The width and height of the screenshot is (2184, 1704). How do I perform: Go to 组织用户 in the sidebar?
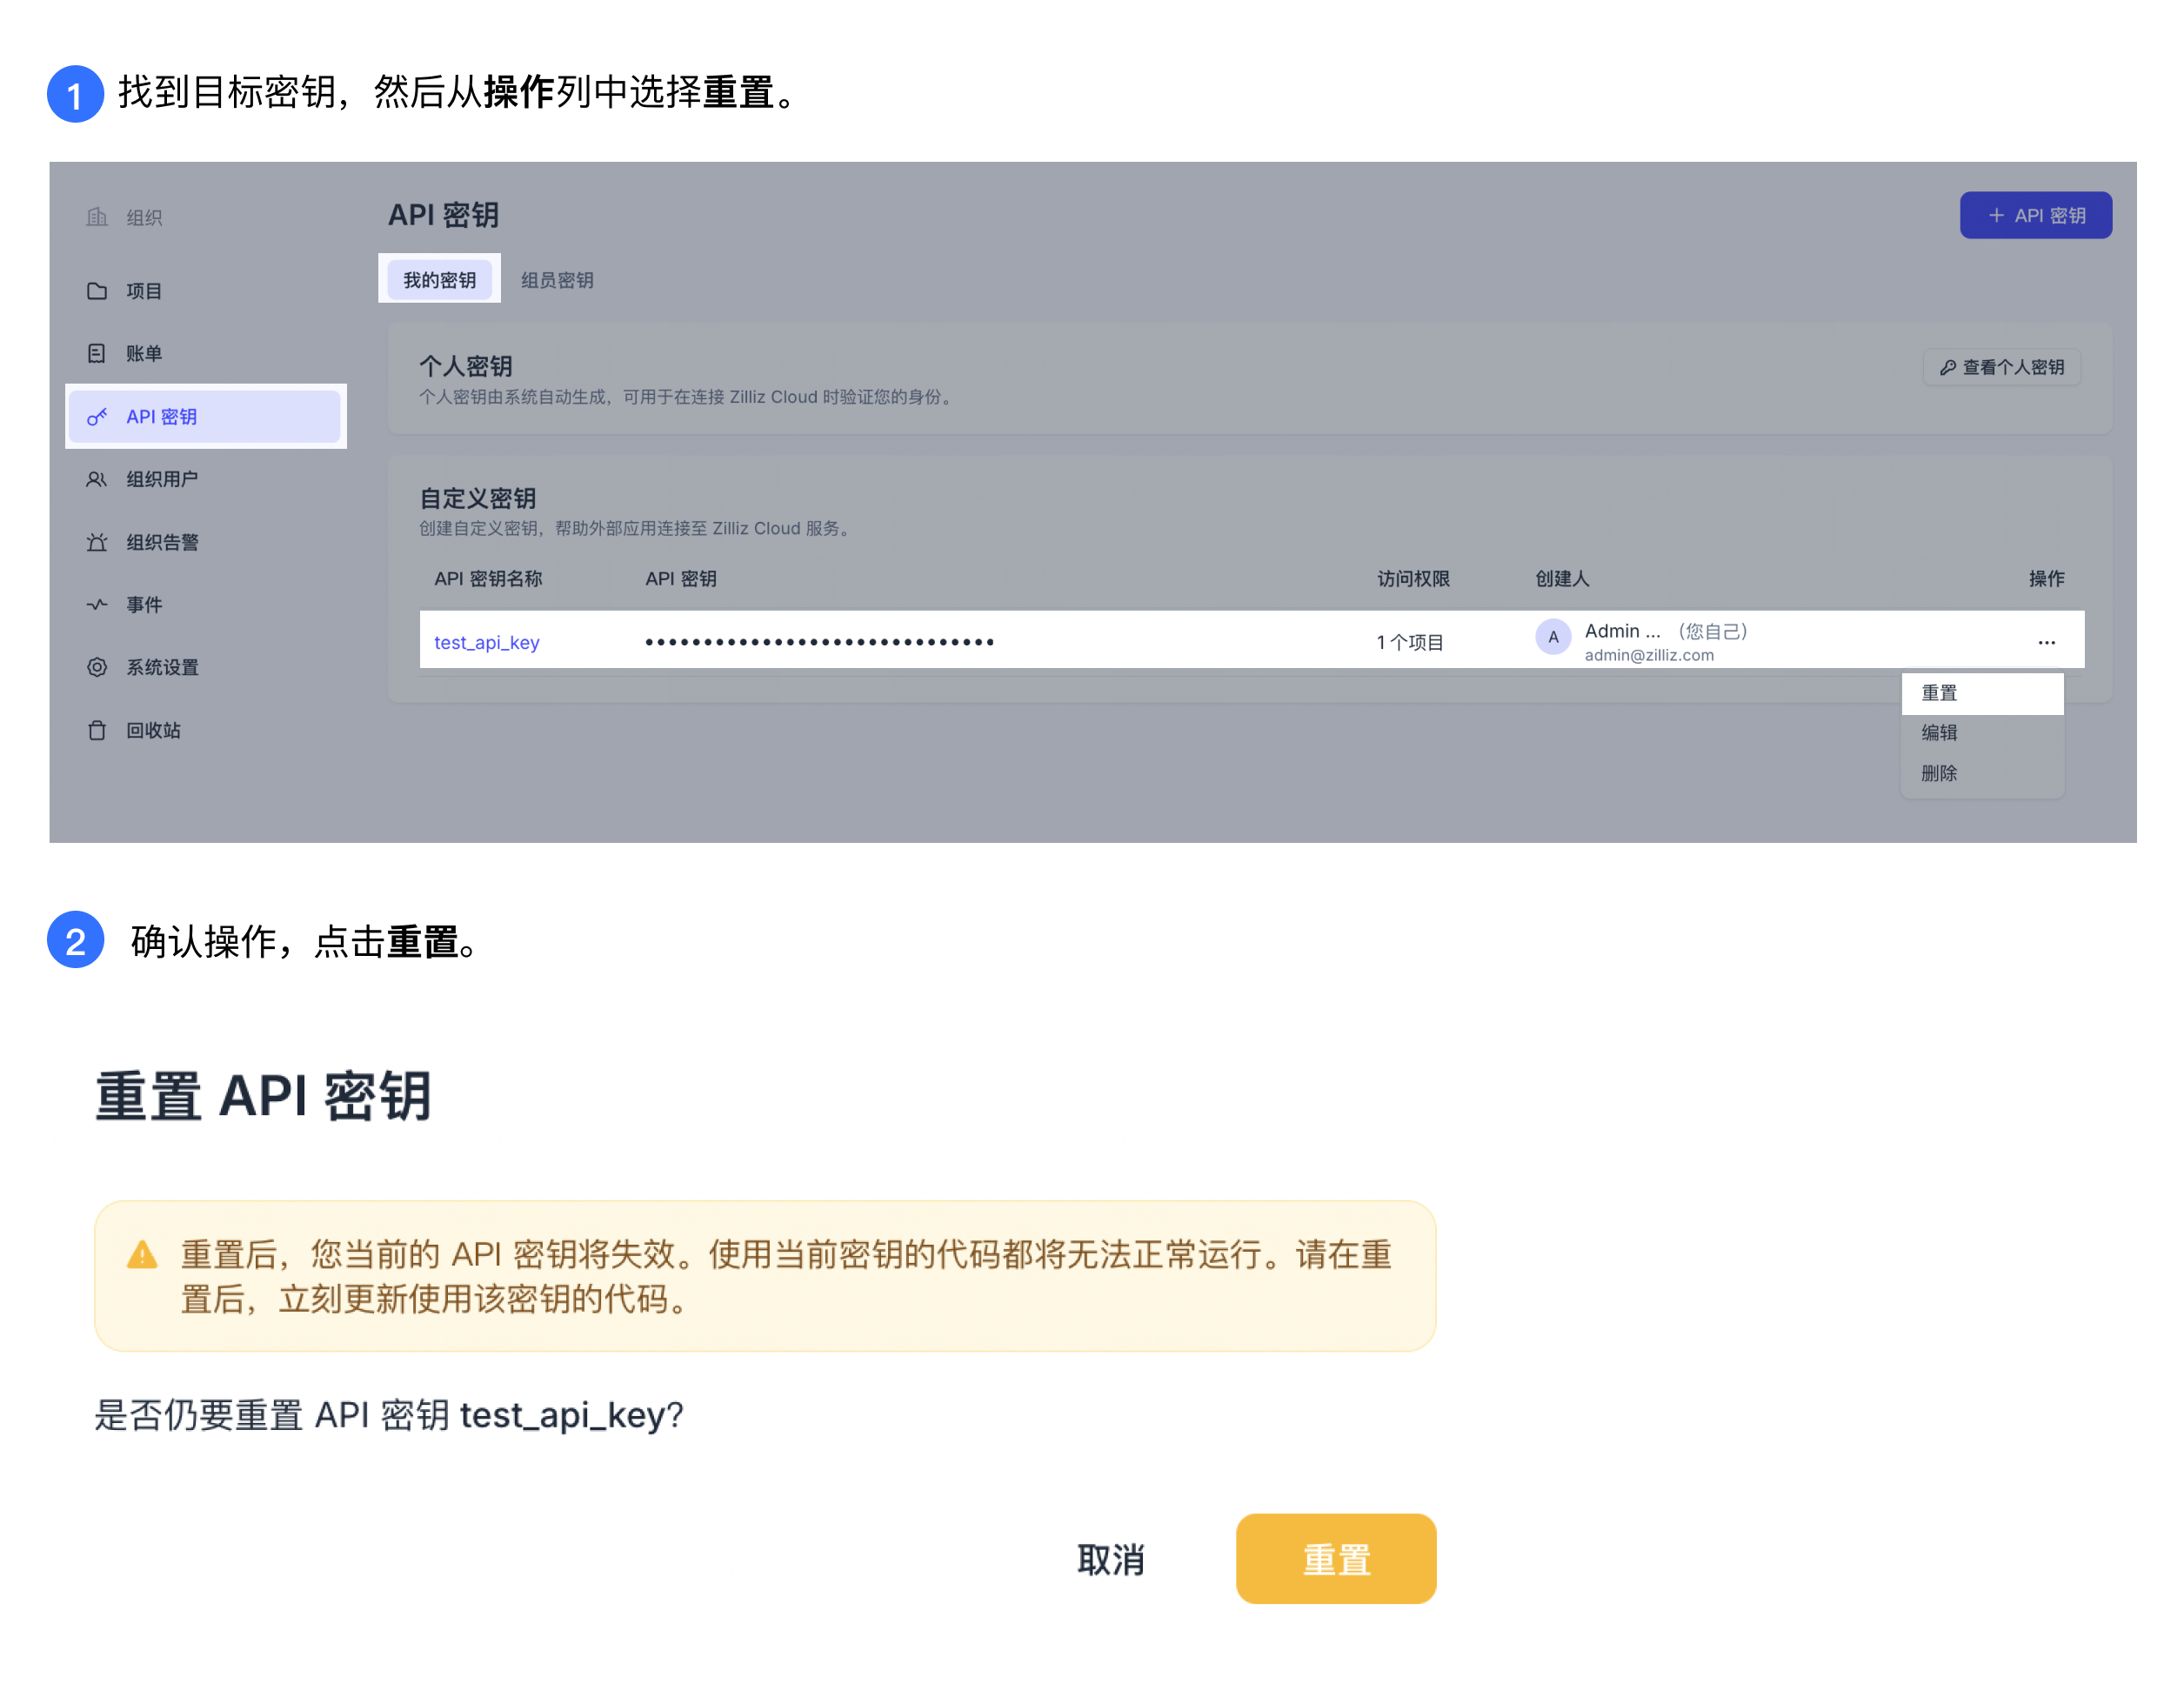tap(205, 480)
